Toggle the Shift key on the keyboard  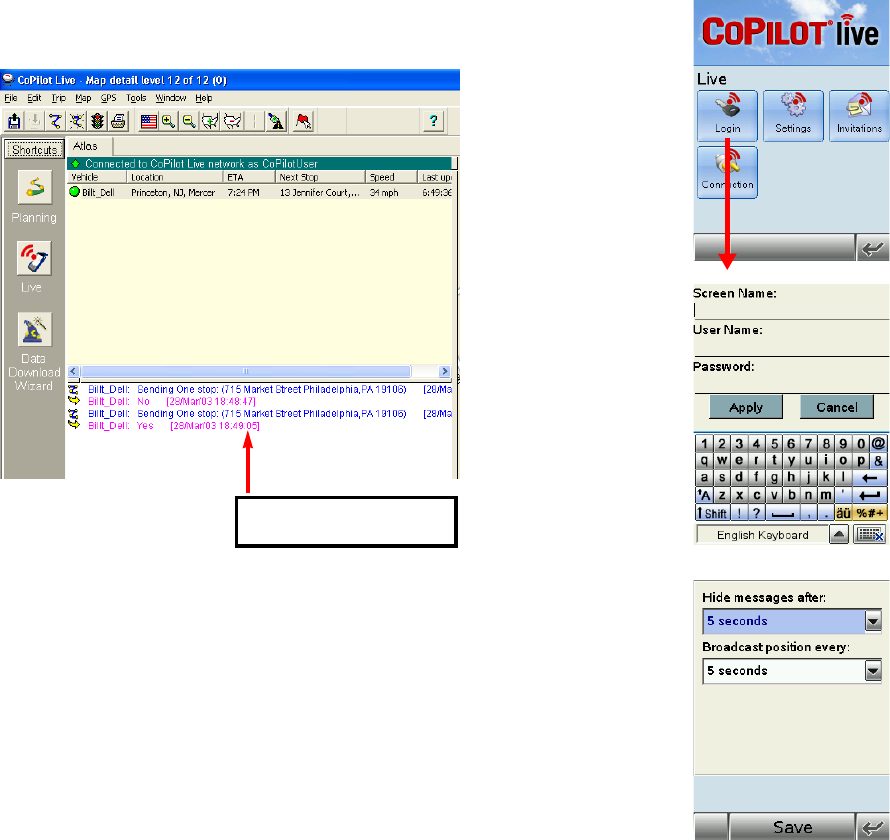[712, 513]
